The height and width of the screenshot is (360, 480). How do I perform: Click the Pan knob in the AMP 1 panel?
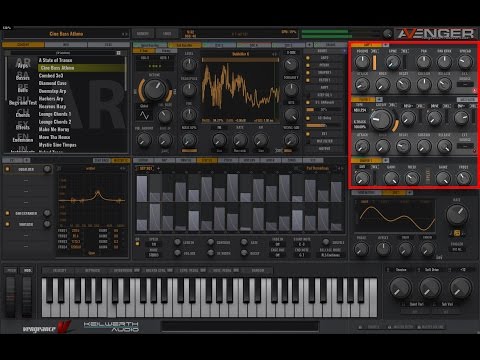(x=424, y=62)
